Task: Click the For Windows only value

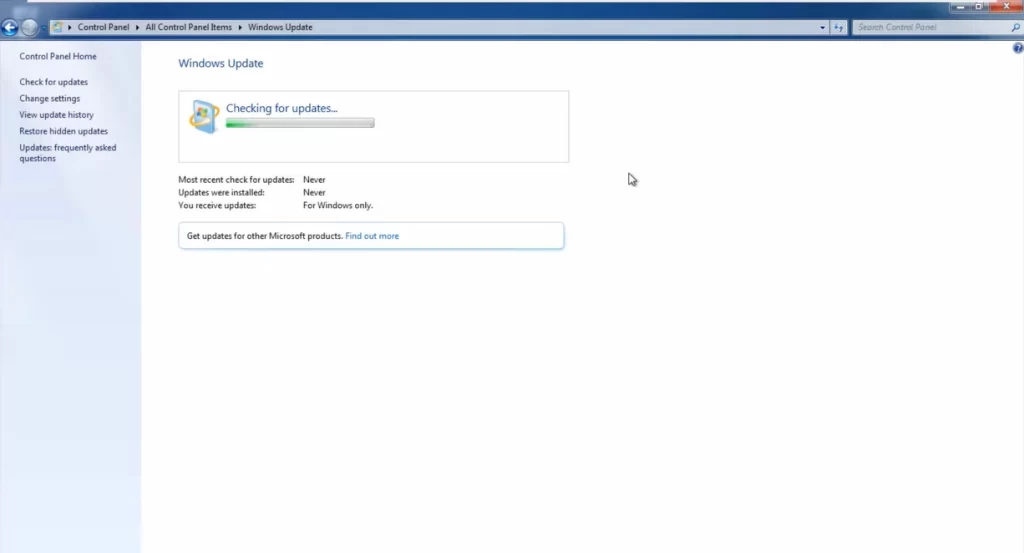Action: 338,205
